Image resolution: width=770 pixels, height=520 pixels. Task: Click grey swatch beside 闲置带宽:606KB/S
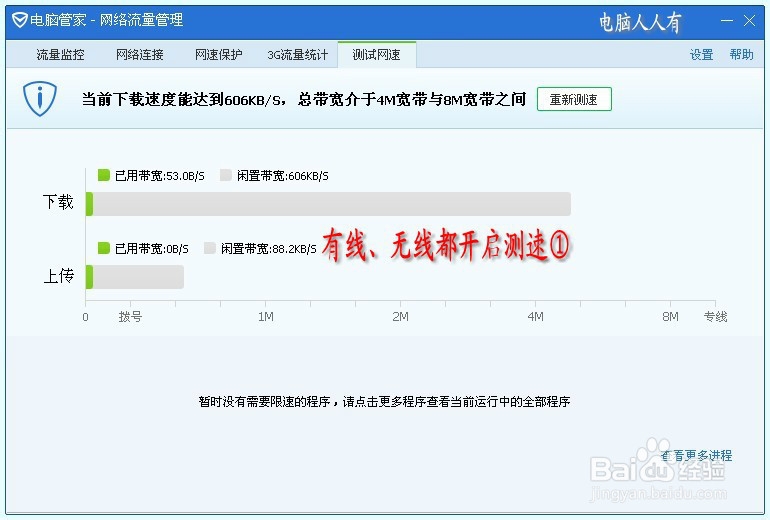tap(226, 175)
